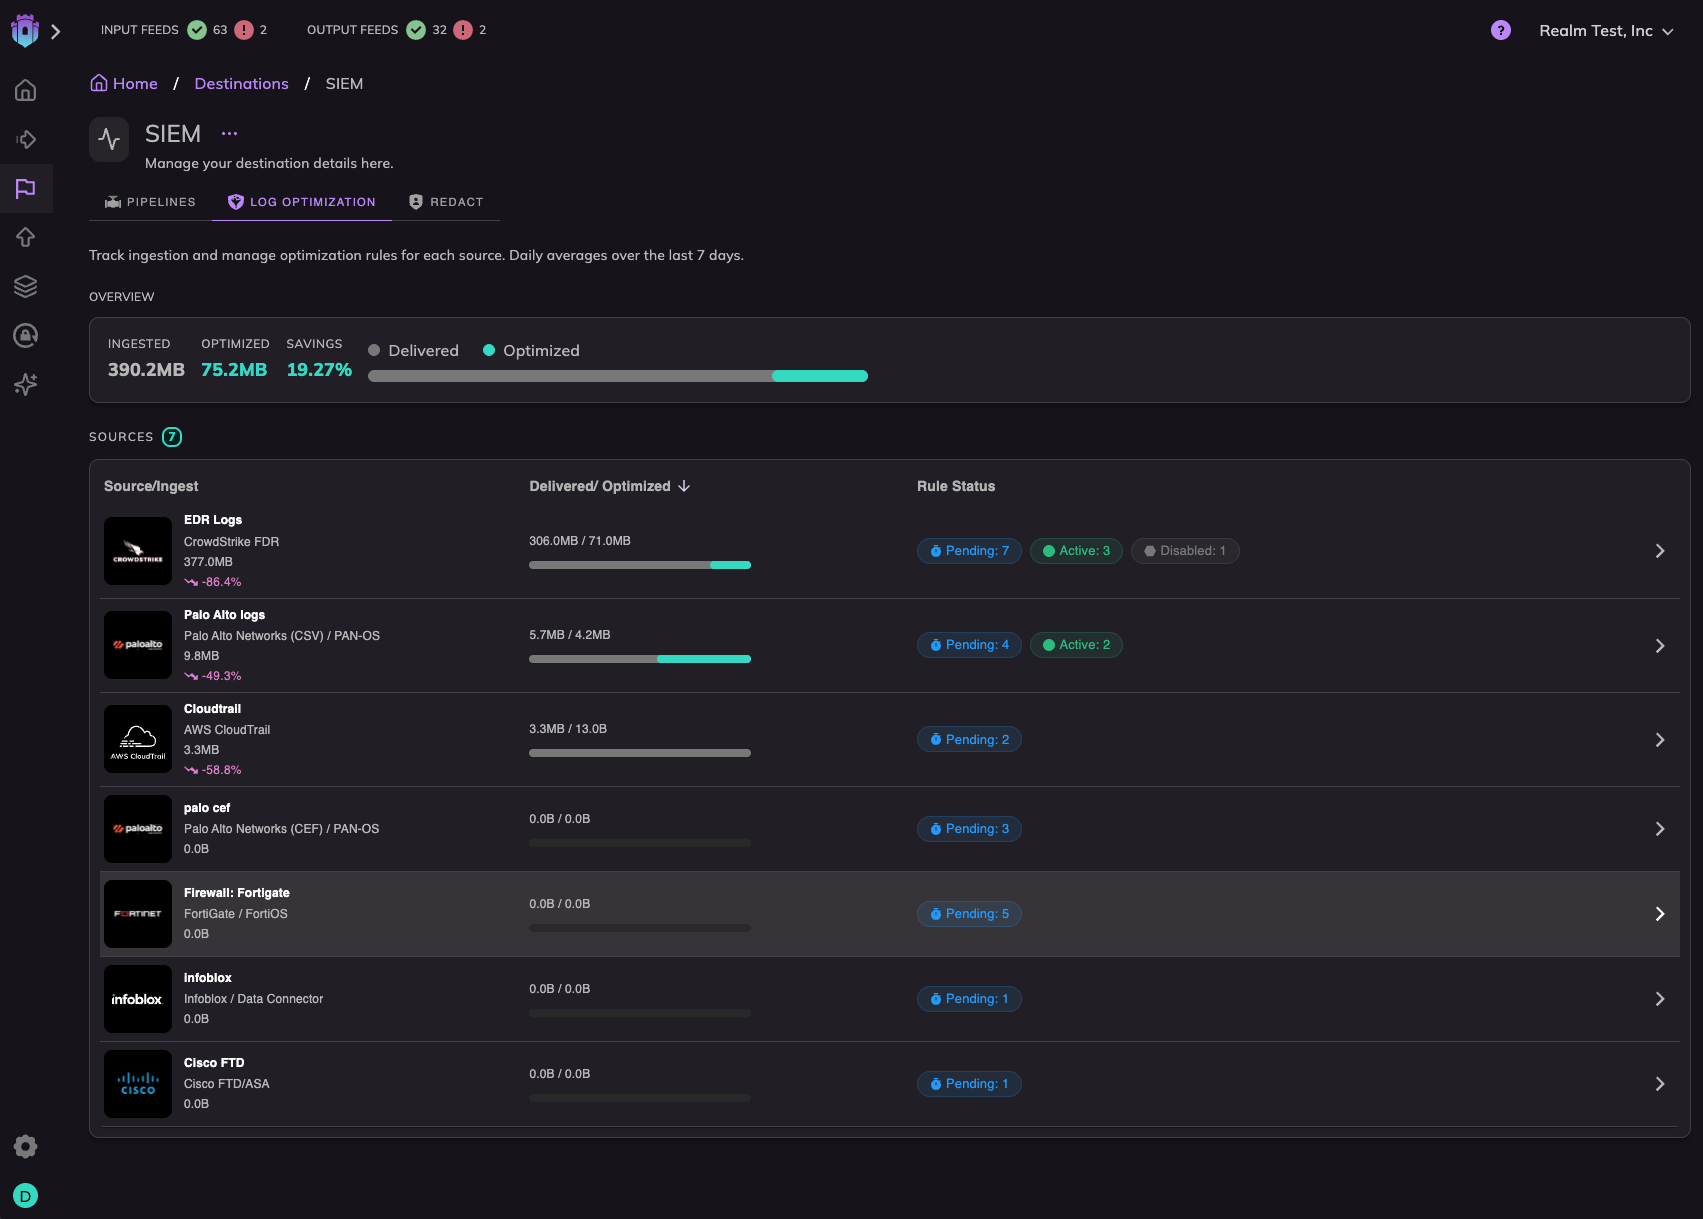Image resolution: width=1703 pixels, height=1219 pixels.
Task: Click the Delivered legend gray dot
Action: tap(374, 350)
